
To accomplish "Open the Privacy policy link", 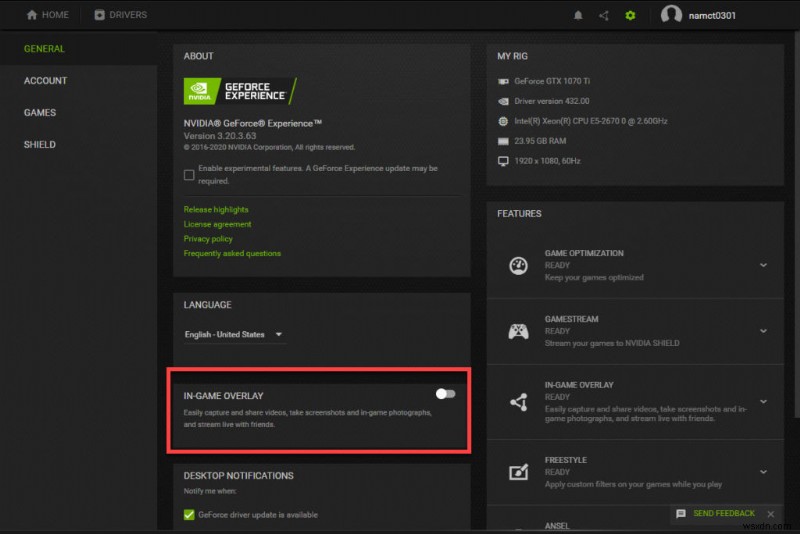I will click(x=208, y=239).
